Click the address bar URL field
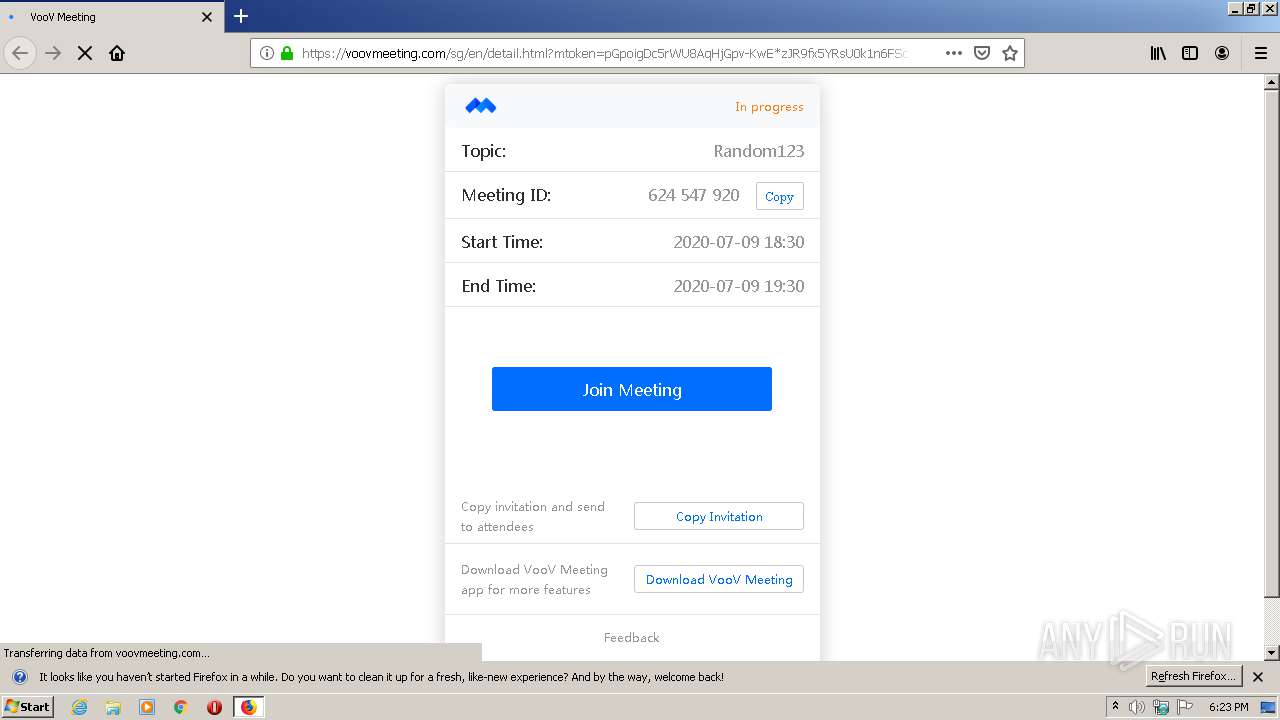1280x720 pixels. pyautogui.click(x=604, y=53)
